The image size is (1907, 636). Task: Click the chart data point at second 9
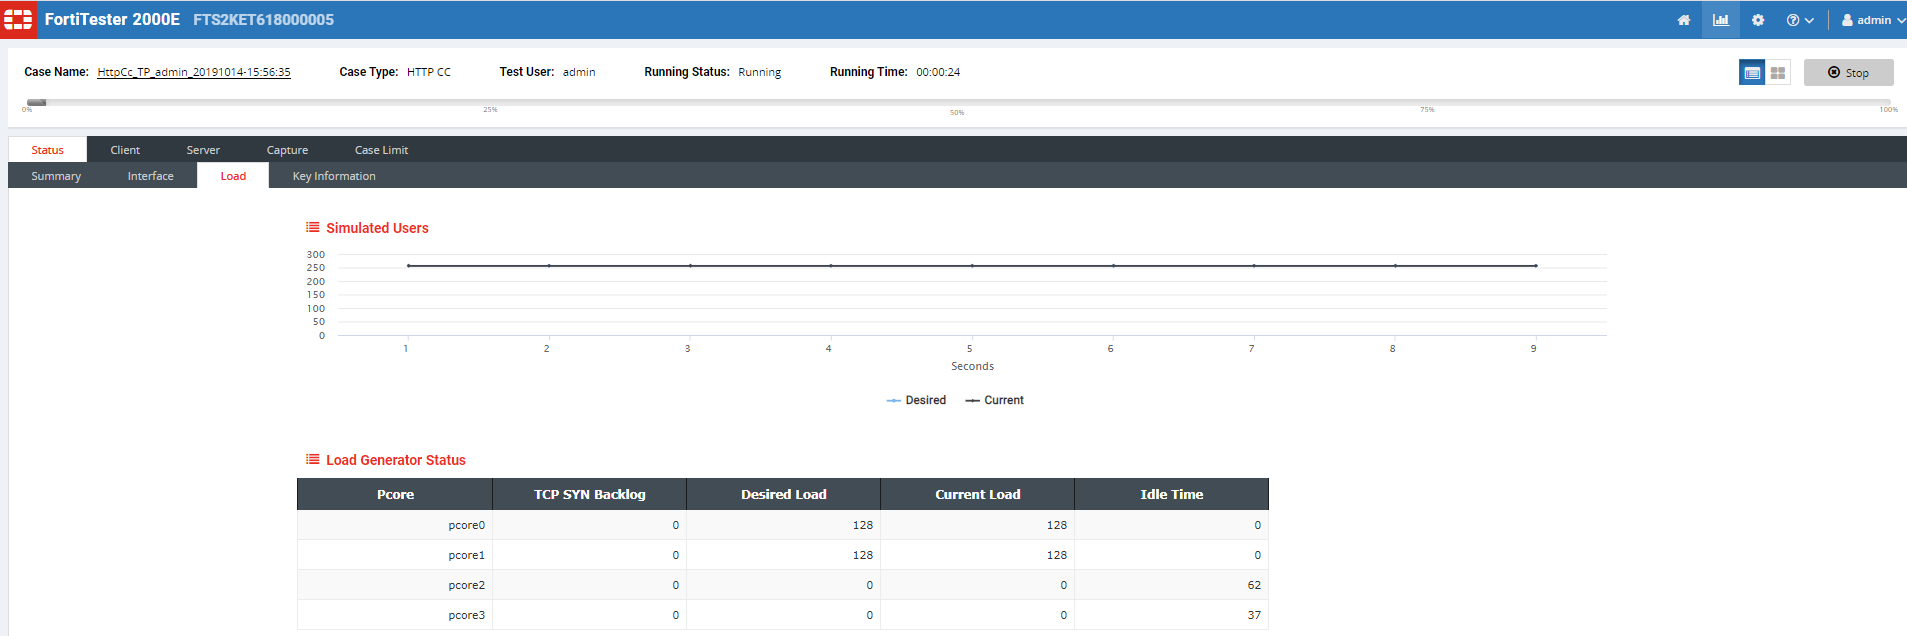pyautogui.click(x=1535, y=266)
